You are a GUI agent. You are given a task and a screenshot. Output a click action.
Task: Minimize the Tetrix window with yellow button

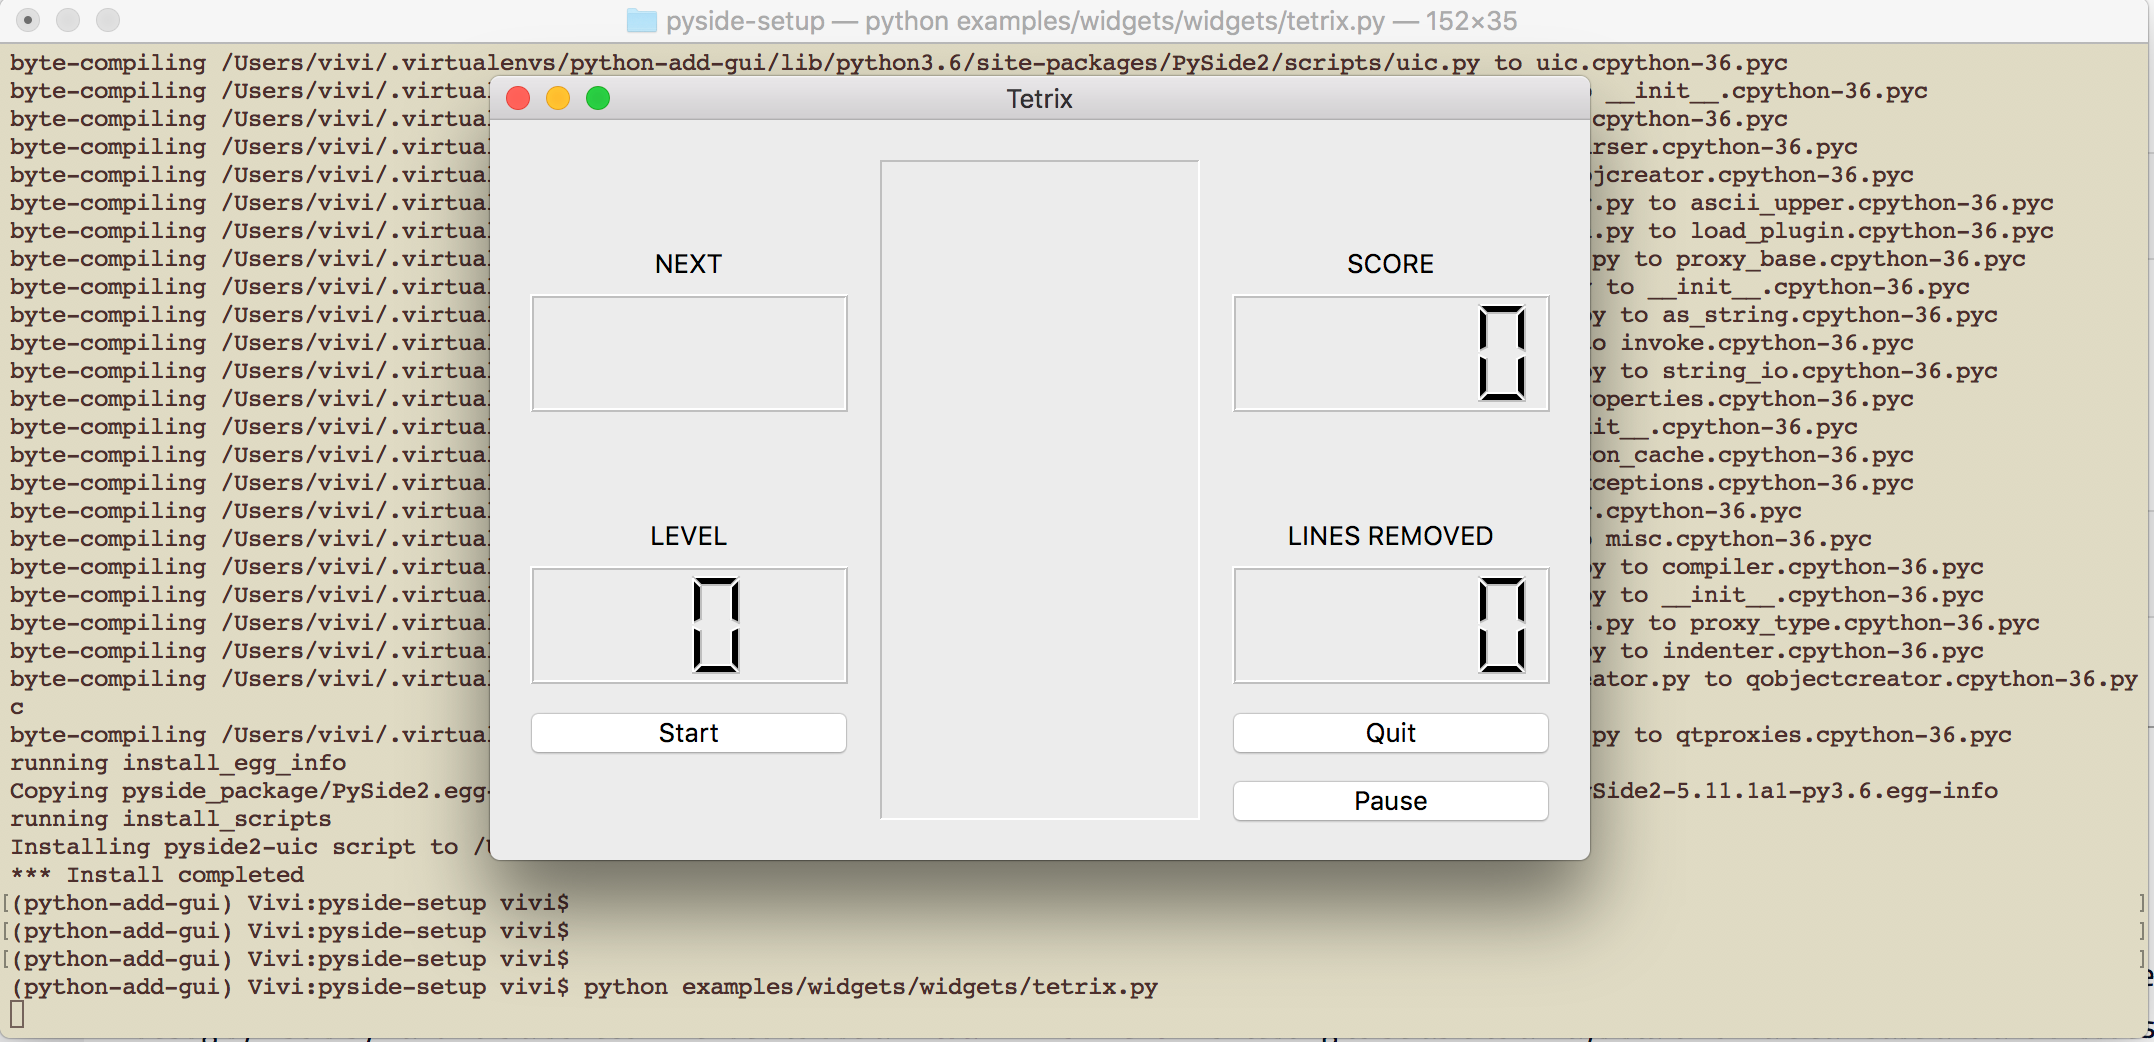[x=558, y=98]
